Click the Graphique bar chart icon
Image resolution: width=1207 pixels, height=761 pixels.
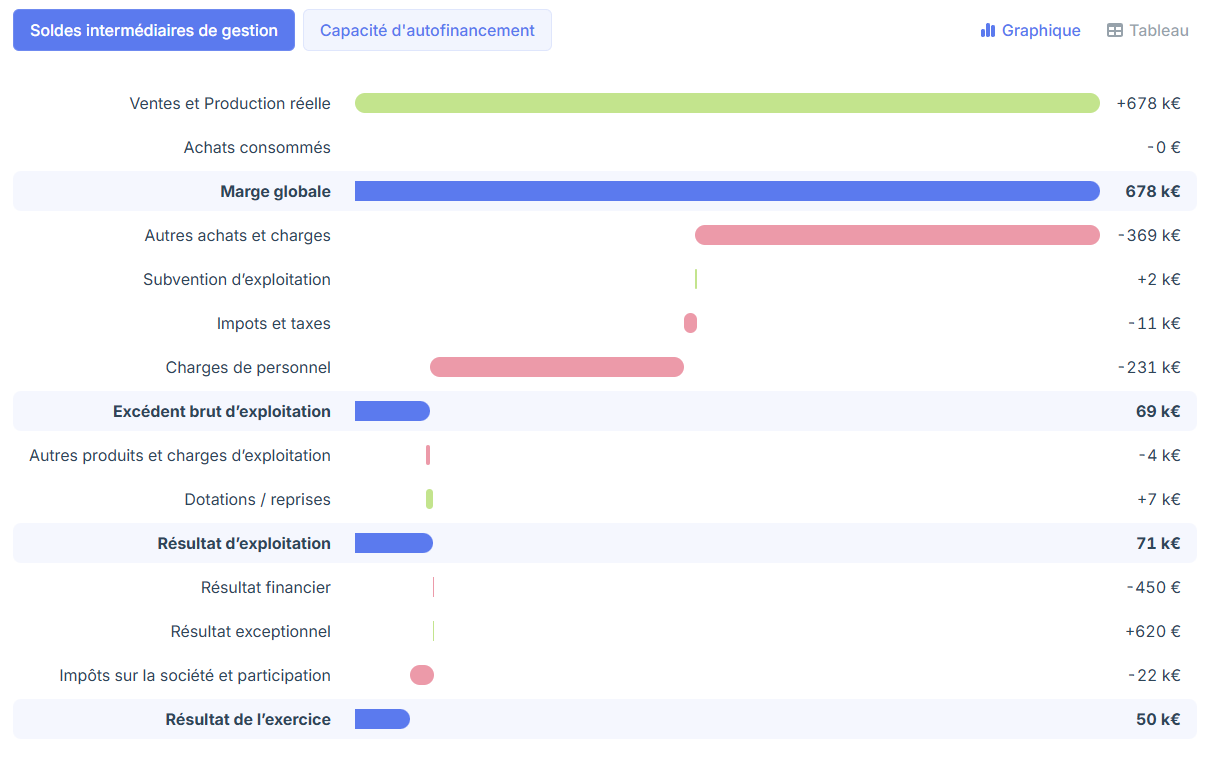click(988, 30)
